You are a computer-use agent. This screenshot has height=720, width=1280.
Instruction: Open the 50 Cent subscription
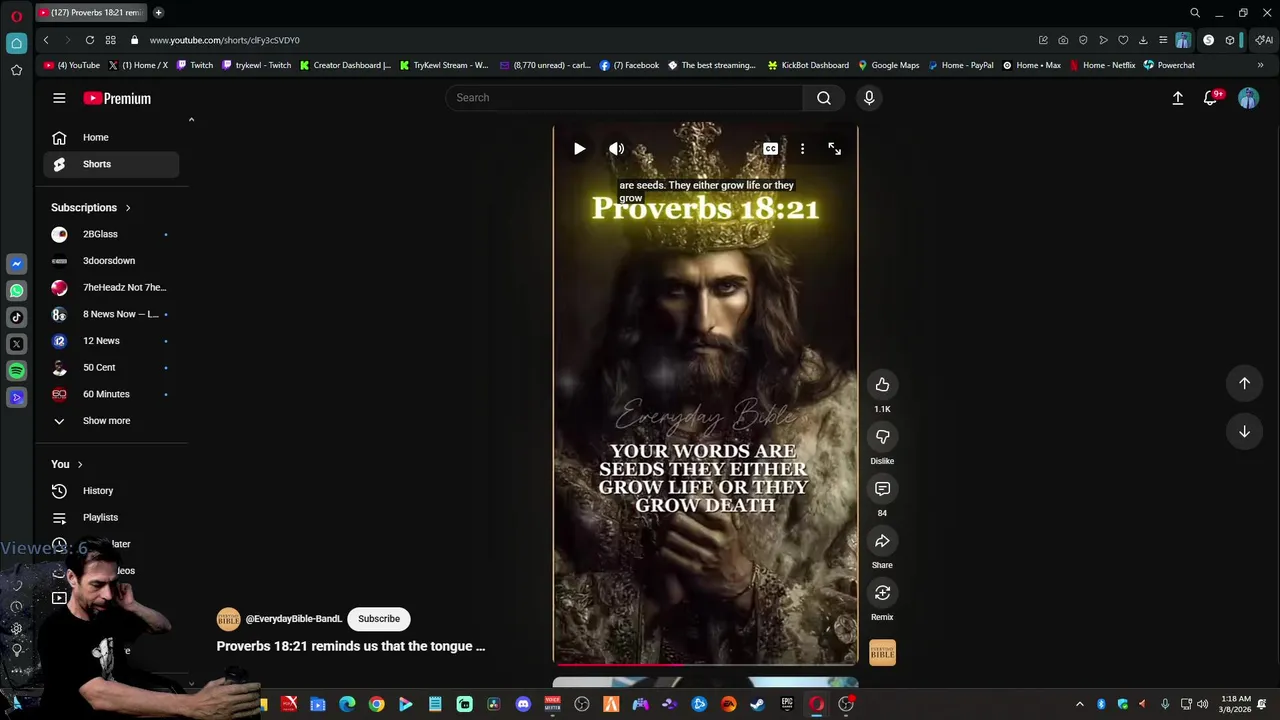(x=111, y=368)
